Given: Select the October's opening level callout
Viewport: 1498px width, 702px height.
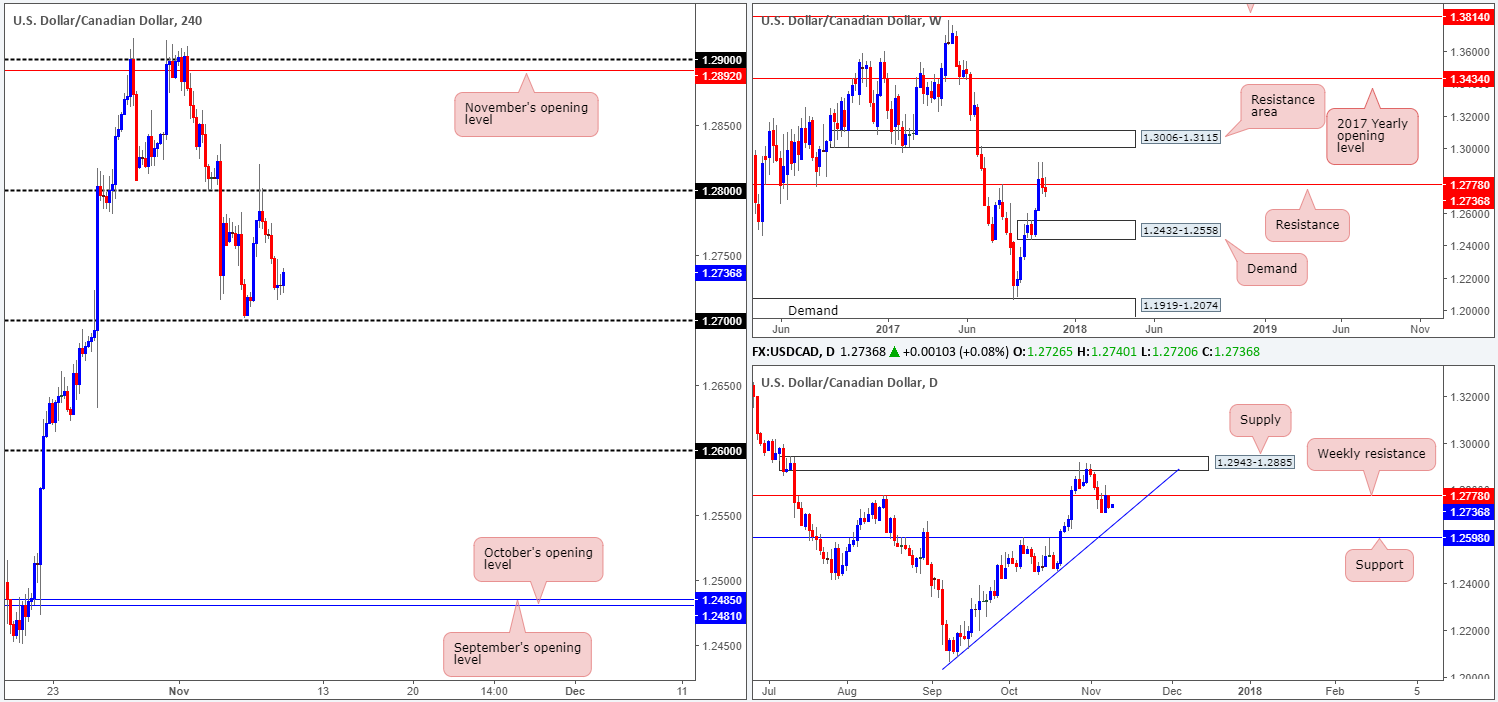Looking at the screenshot, I should (x=538, y=559).
